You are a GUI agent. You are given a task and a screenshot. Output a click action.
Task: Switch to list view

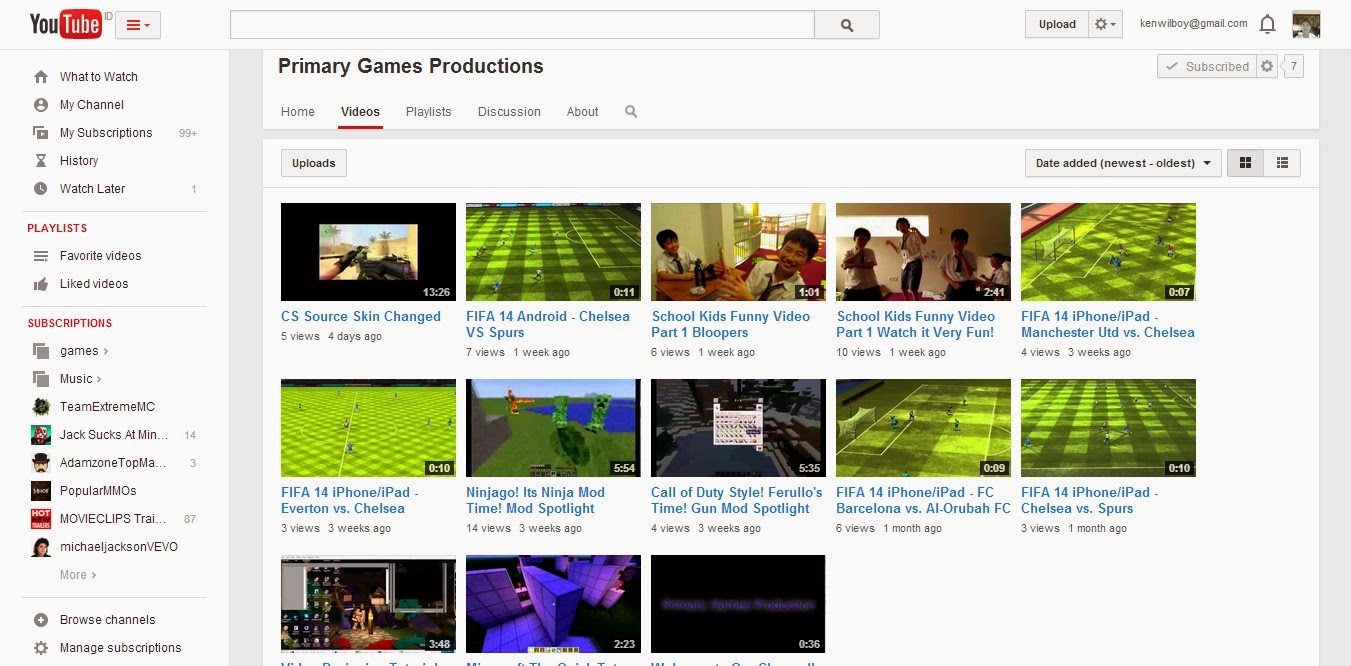(x=1282, y=163)
